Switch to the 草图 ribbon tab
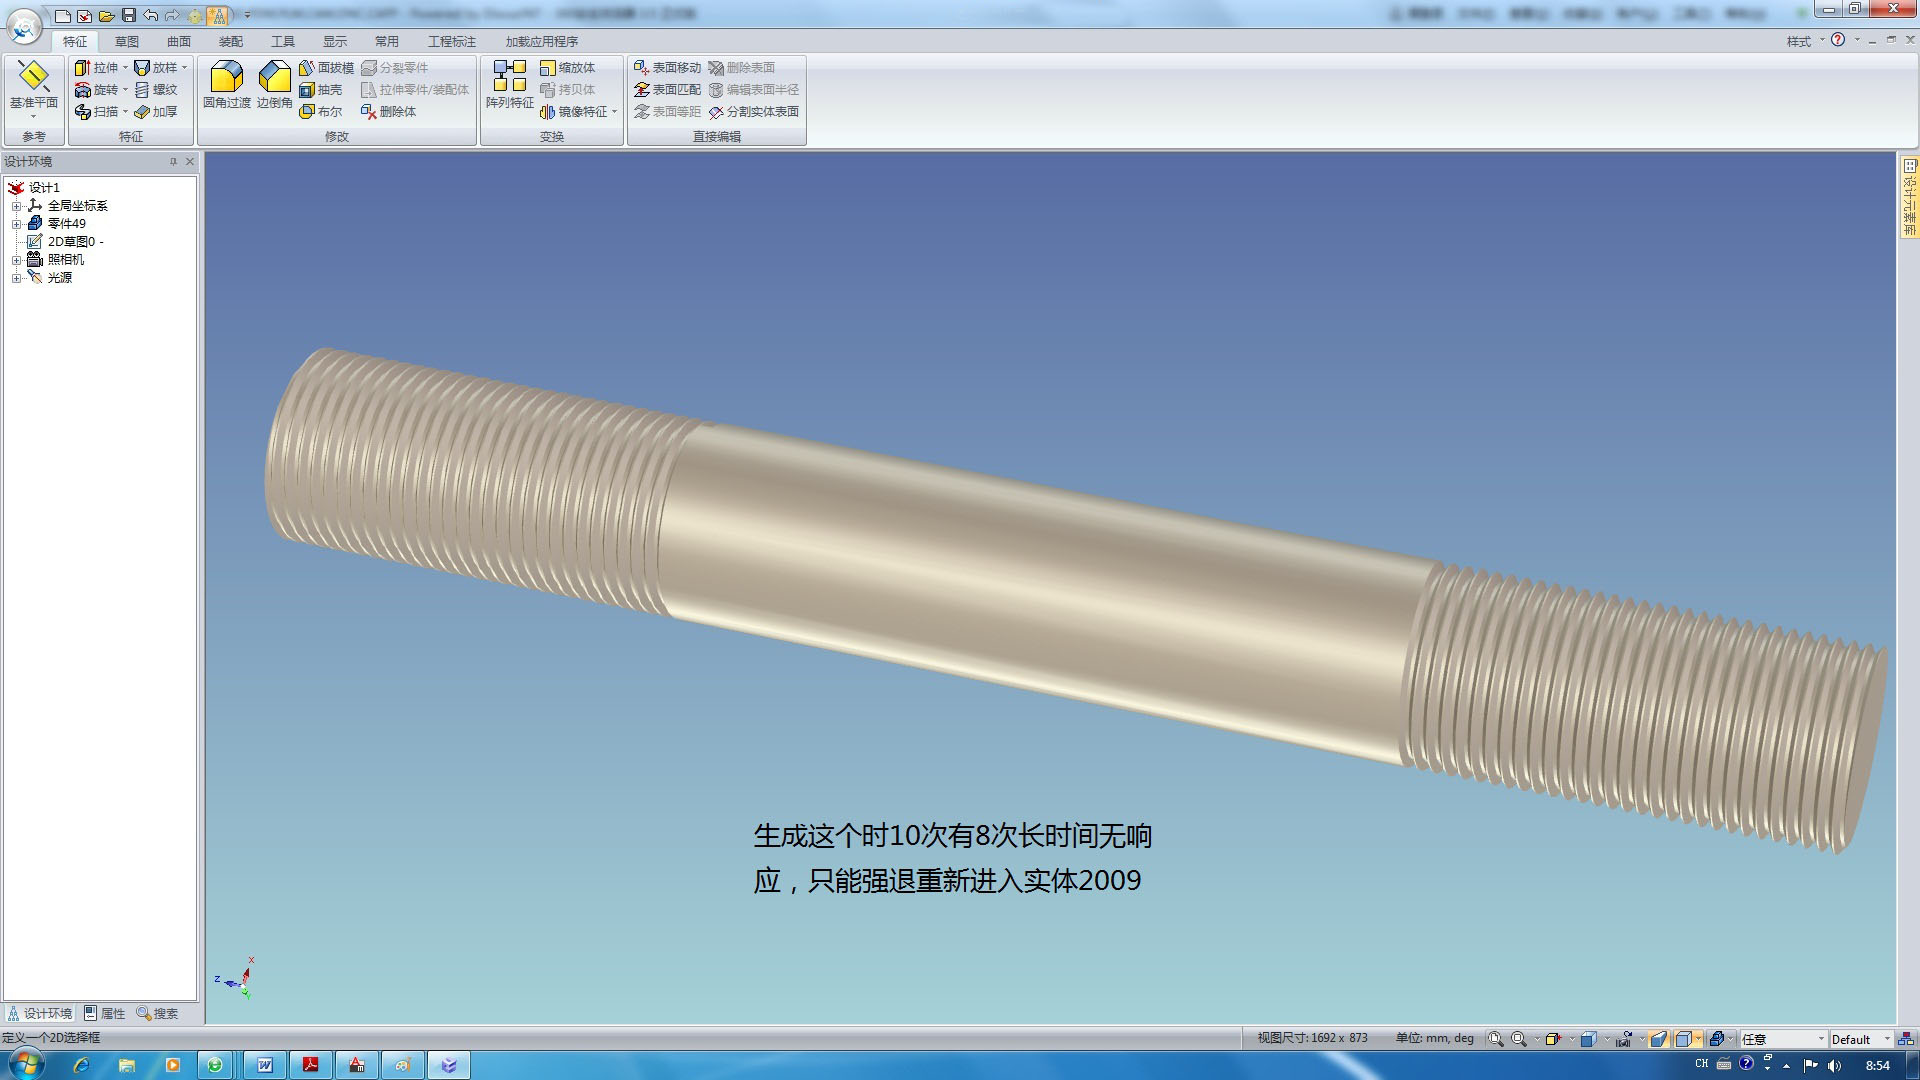Screen dimensions: 1920x1080 pos(127,41)
